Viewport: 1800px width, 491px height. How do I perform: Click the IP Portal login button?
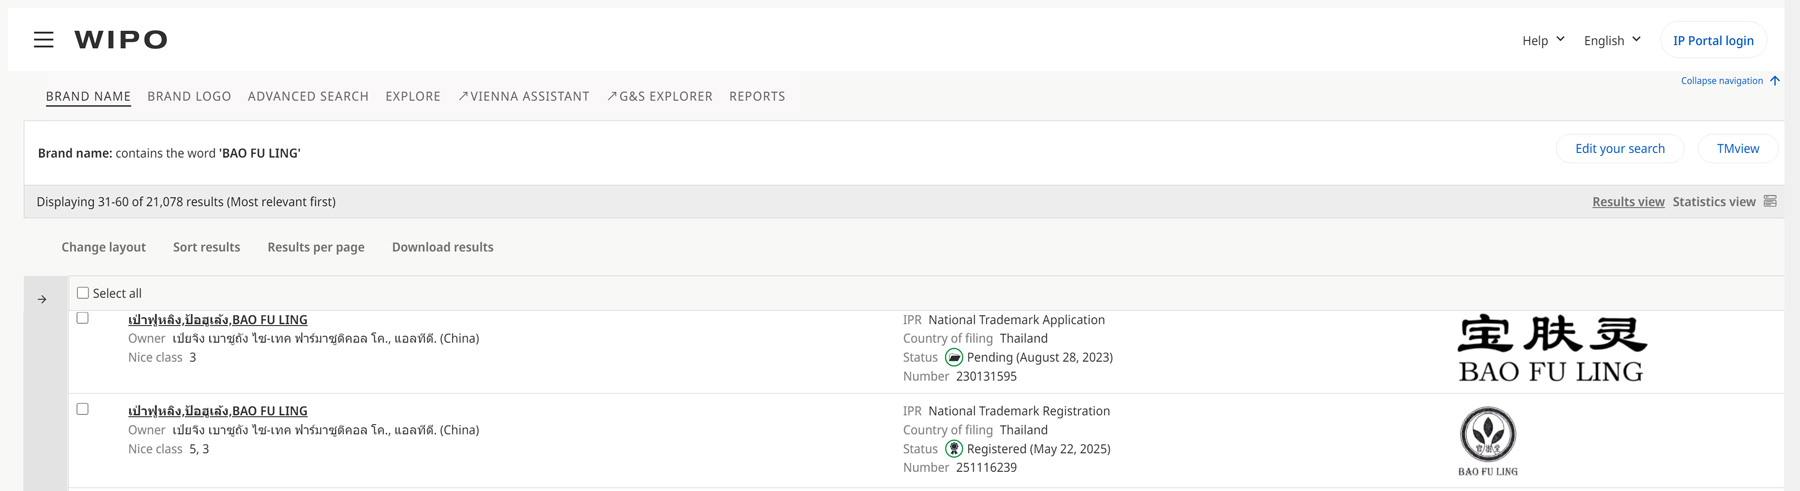1713,40
